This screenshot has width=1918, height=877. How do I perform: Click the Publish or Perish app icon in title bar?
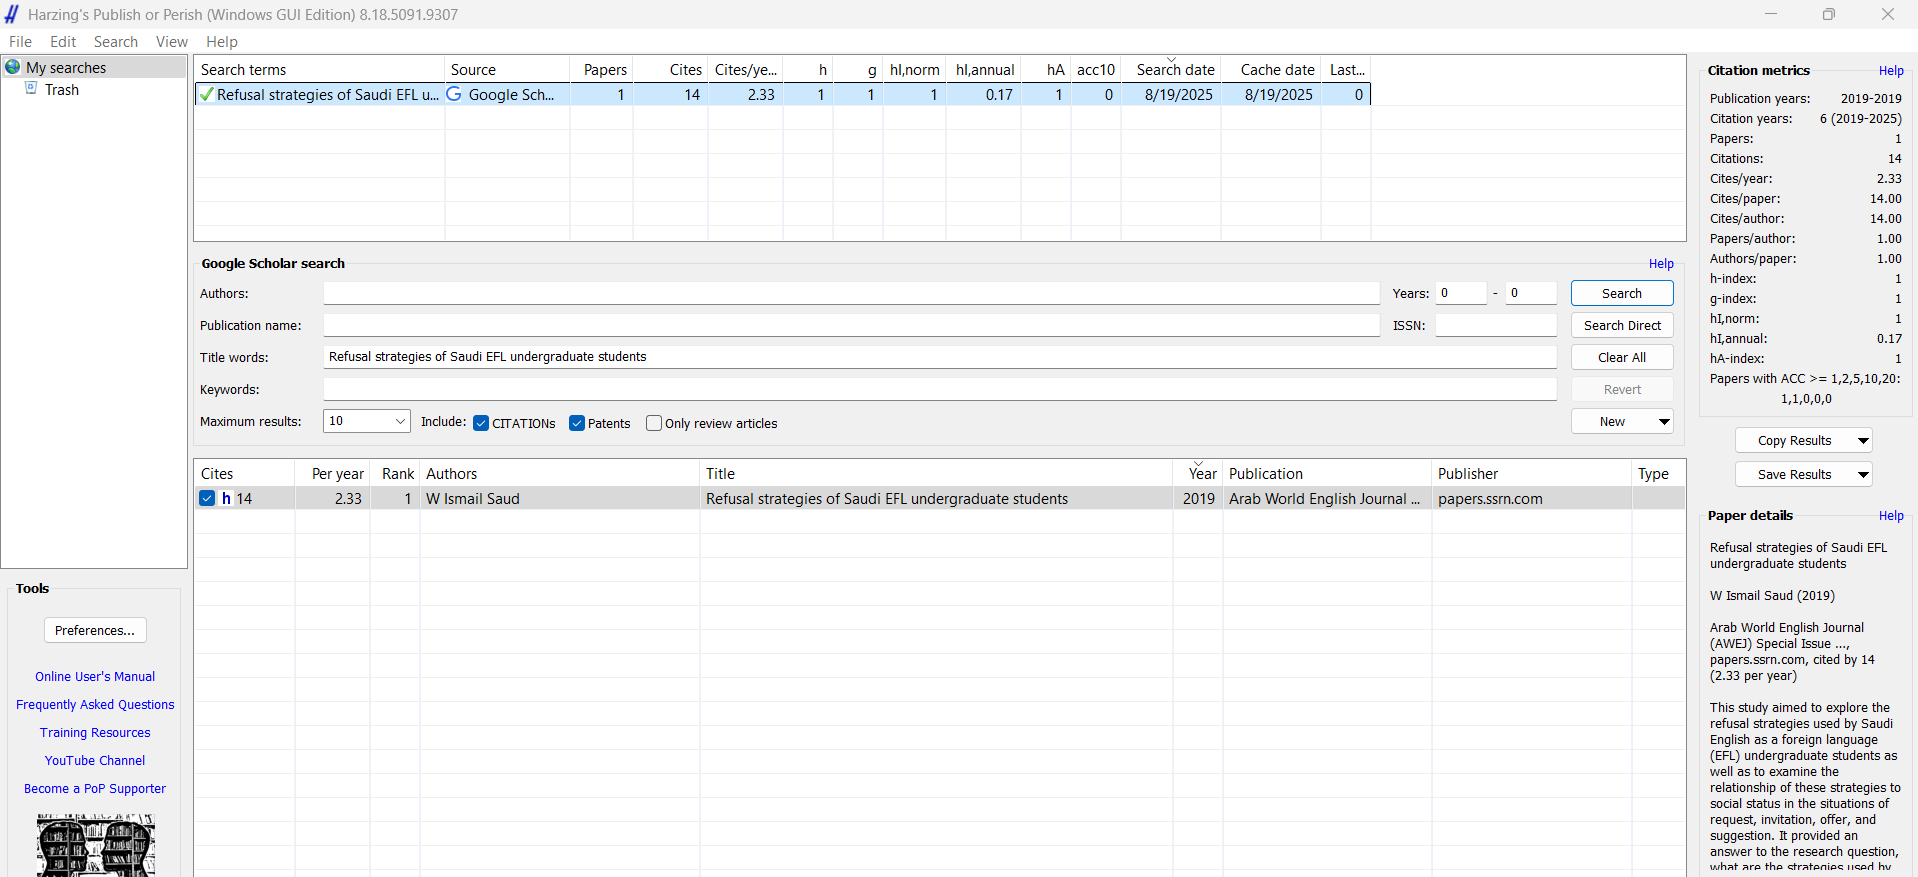12,14
